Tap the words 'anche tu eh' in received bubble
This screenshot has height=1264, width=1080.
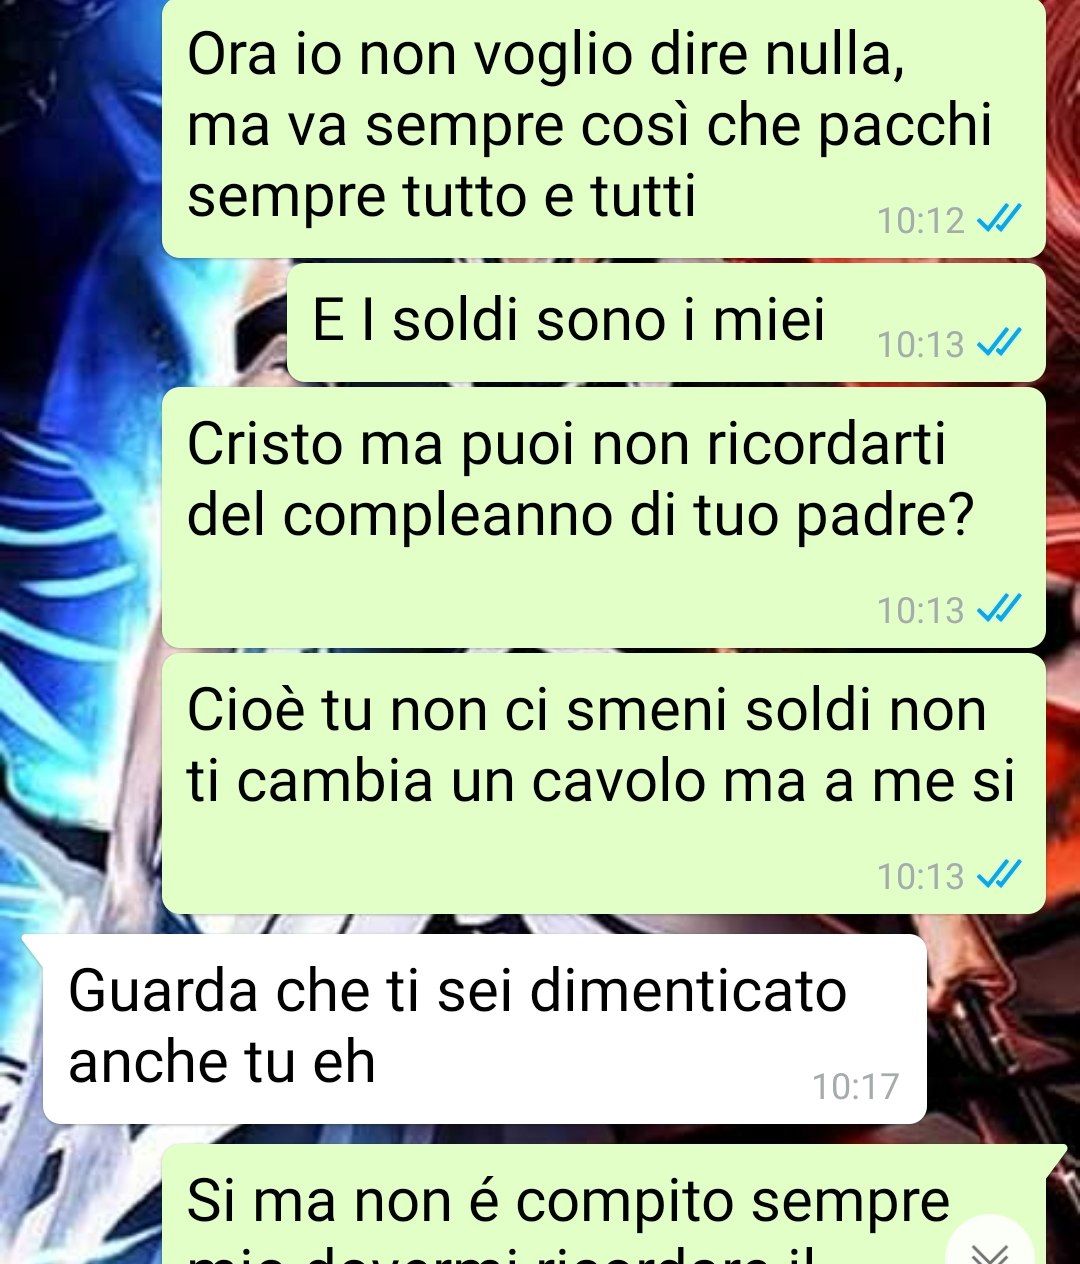(222, 1062)
